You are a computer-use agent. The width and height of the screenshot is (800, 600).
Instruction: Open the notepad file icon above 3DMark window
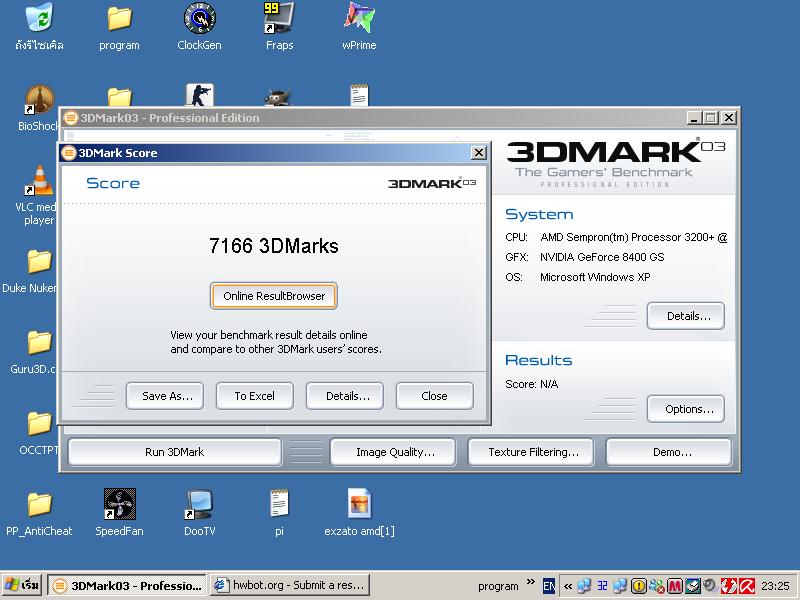pos(359,95)
